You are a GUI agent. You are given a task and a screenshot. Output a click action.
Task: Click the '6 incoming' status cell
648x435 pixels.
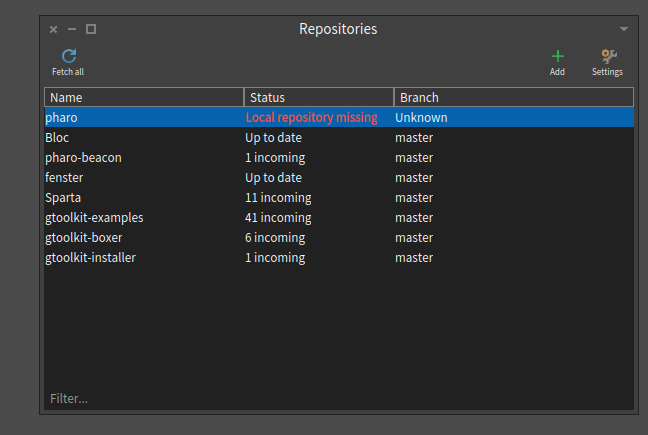tap(275, 238)
